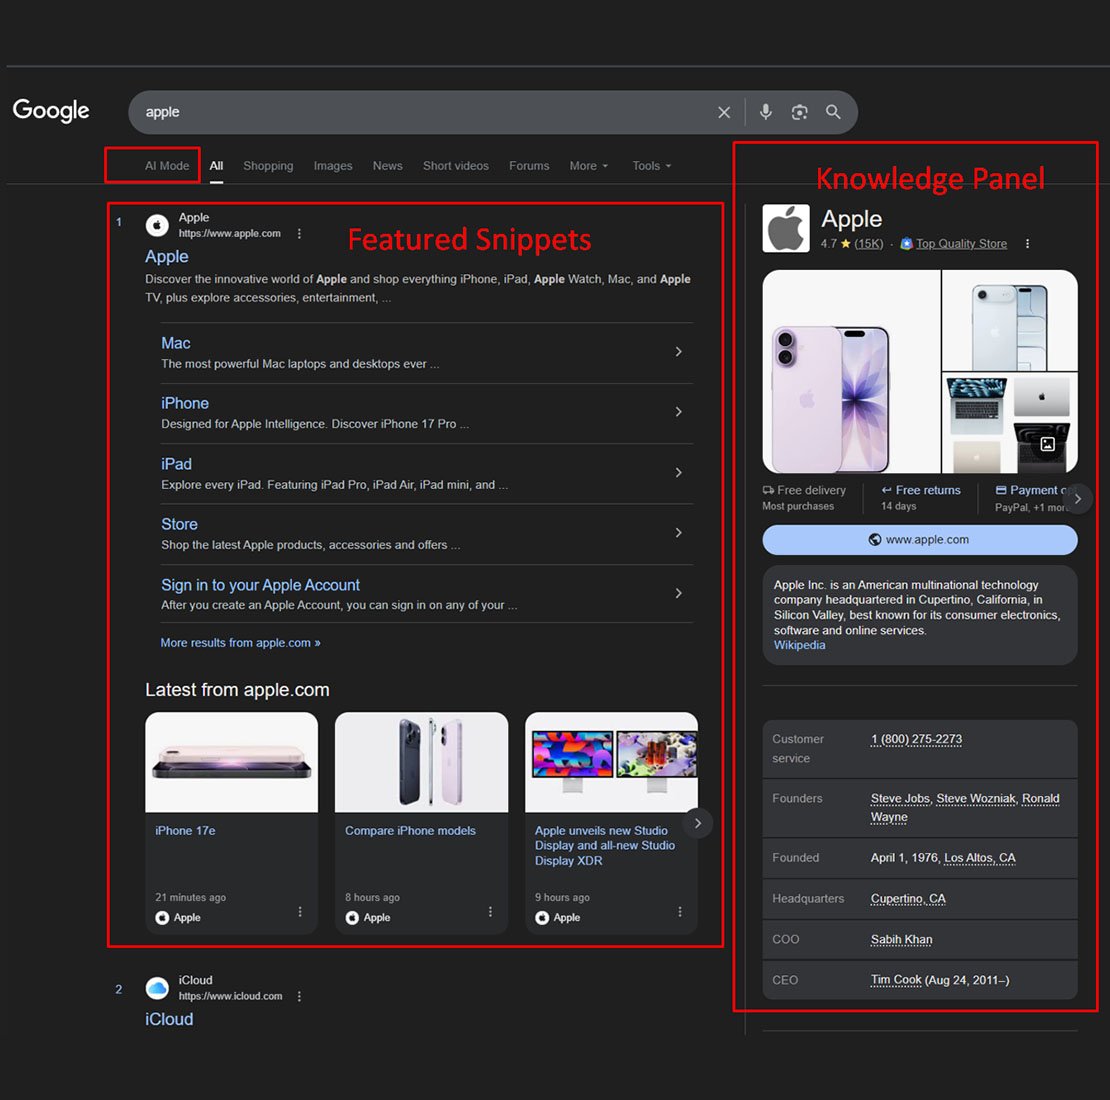Click the microphone icon for voice search
Viewport: 1110px width, 1100px height.
[766, 111]
